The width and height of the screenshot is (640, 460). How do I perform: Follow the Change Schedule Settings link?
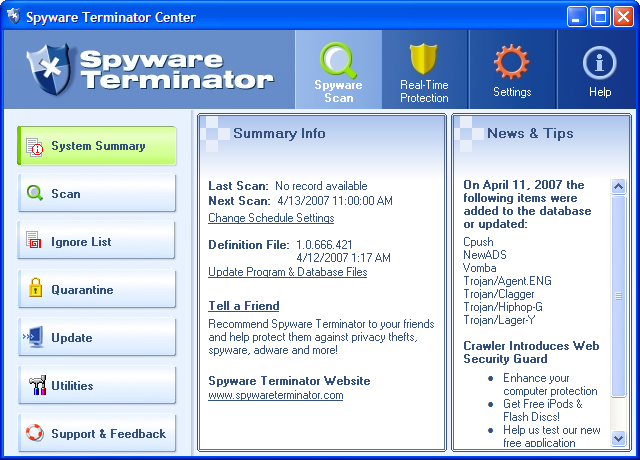(271, 218)
